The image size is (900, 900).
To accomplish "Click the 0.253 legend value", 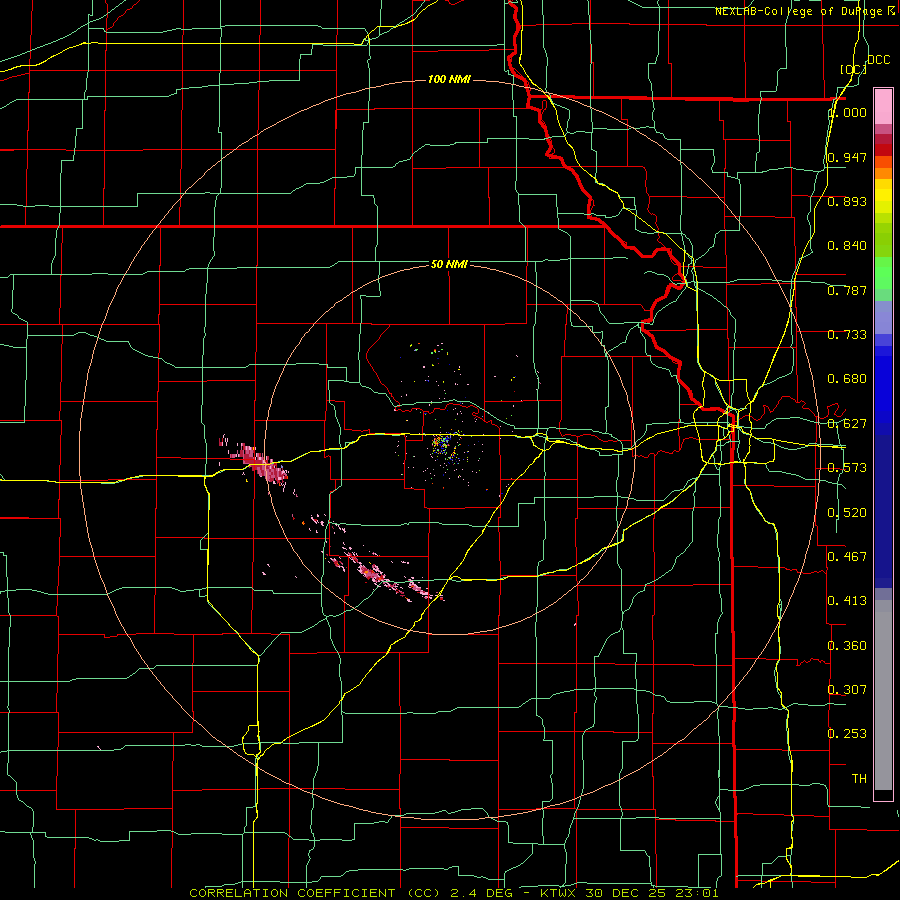I will point(847,734).
